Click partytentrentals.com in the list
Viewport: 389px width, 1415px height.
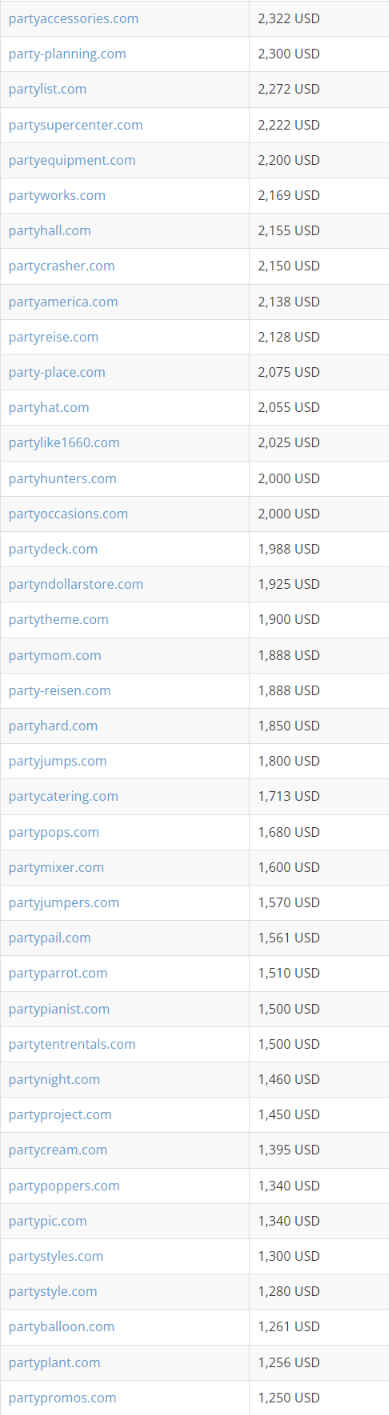click(72, 1044)
